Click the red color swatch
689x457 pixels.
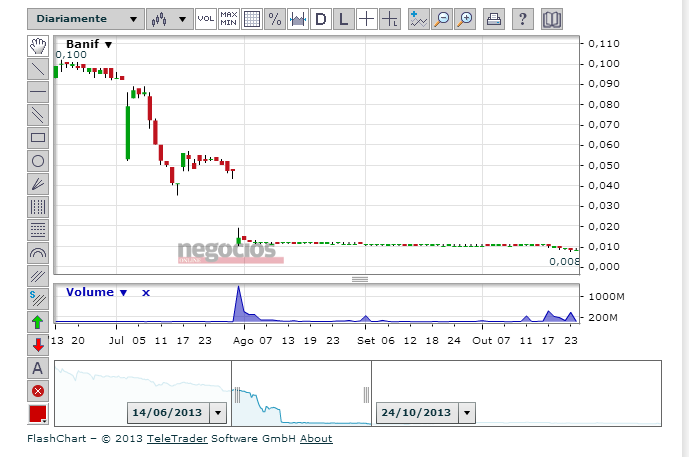click(38, 414)
